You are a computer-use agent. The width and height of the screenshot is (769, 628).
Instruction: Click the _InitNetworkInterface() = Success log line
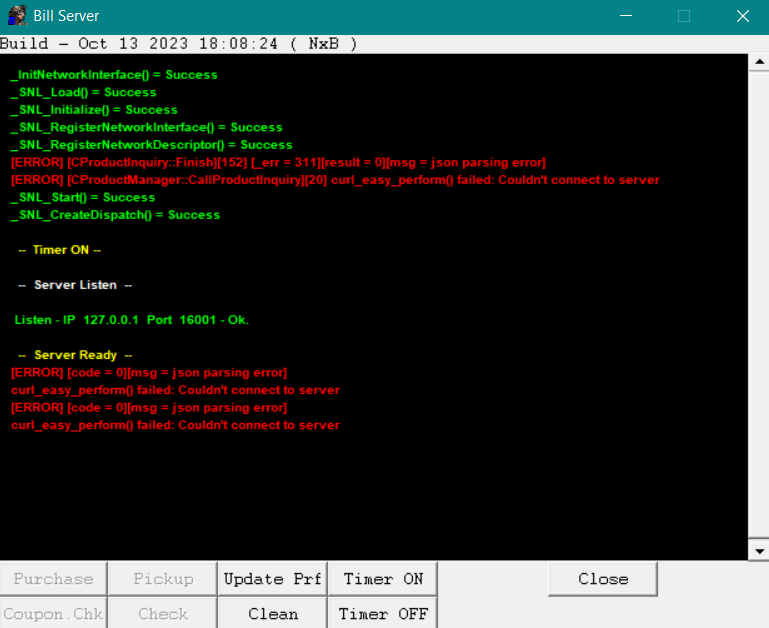click(114, 75)
